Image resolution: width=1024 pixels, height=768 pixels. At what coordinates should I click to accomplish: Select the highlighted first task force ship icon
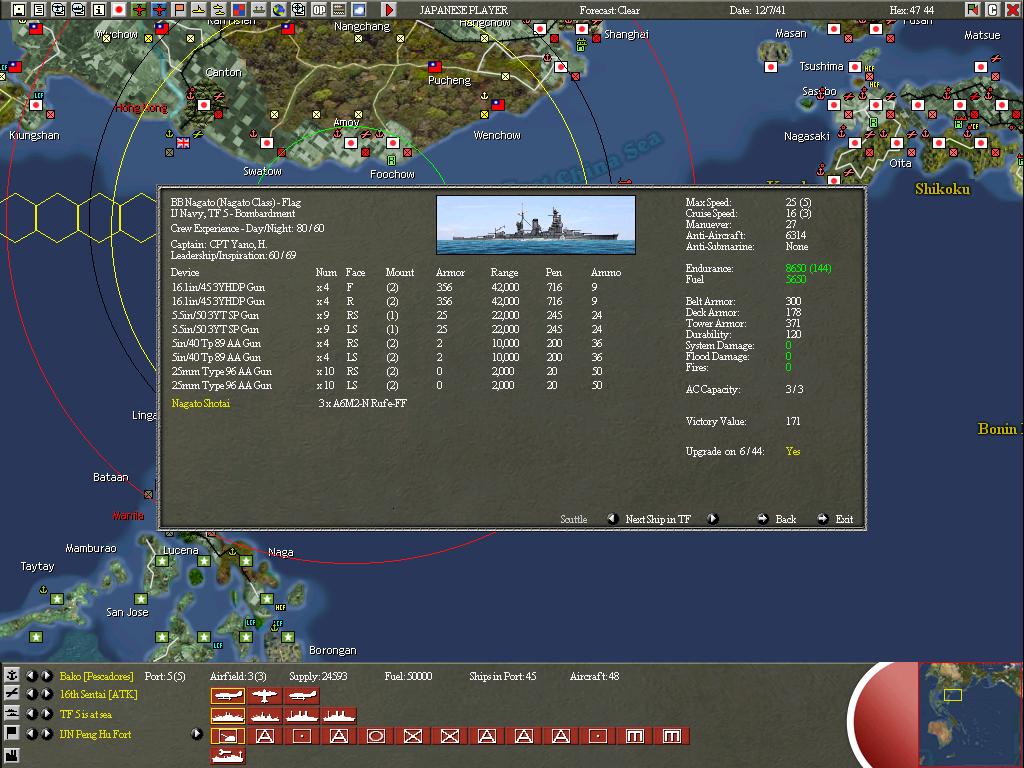click(228, 716)
